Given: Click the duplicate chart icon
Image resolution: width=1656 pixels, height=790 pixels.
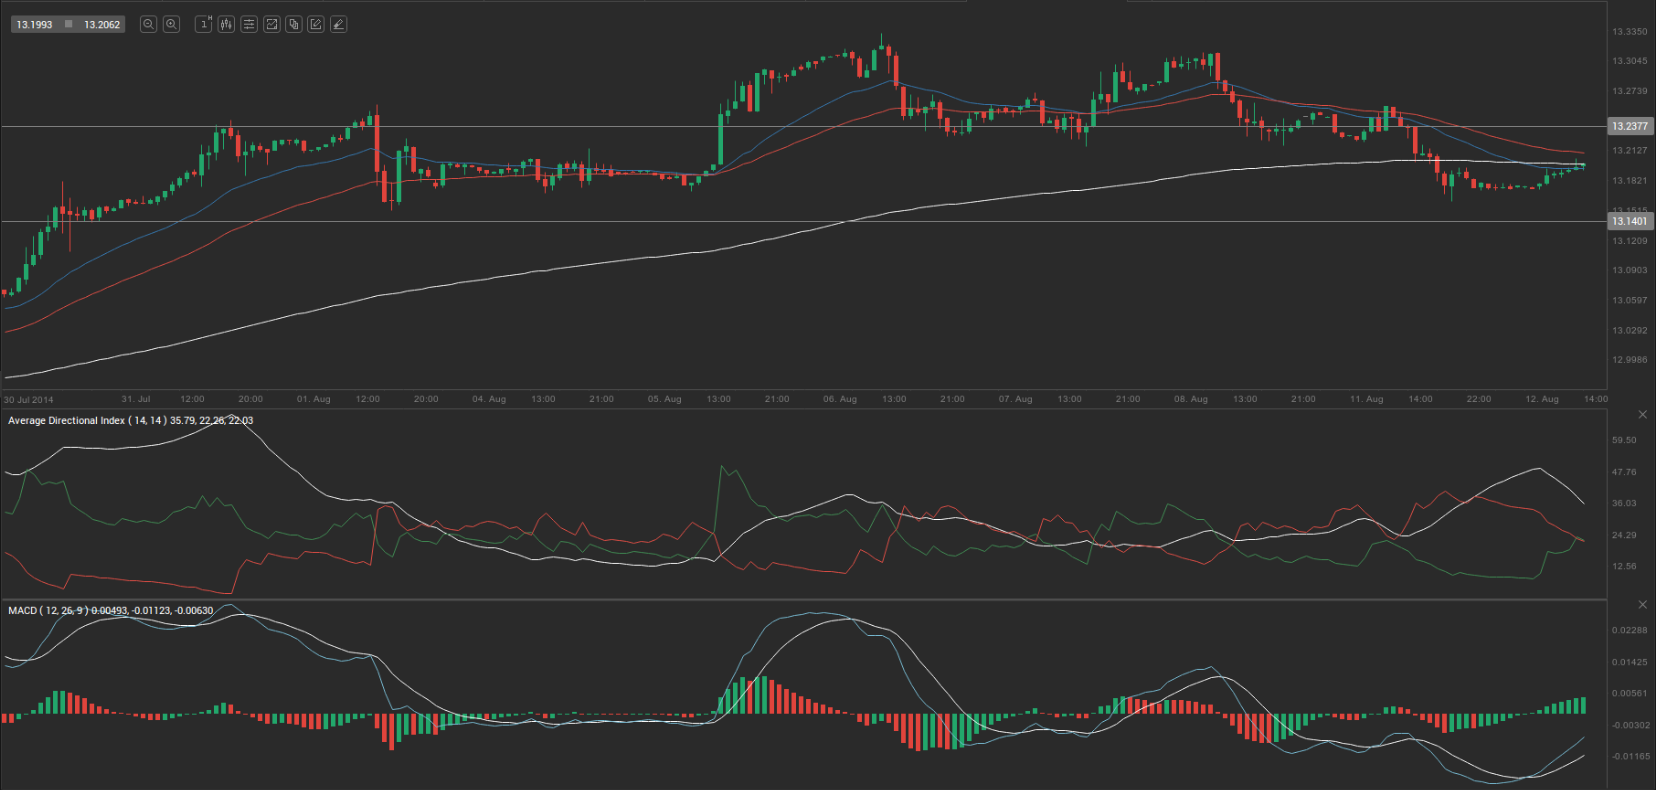Looking at the screenshot, I should point(294,24).
